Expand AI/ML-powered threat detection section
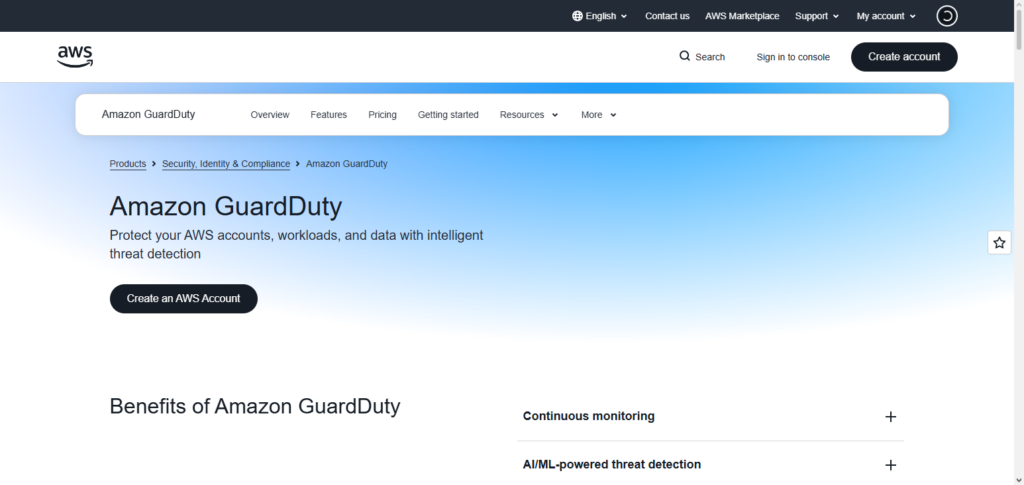The image size is (1024, 485). tap(711, 465)
